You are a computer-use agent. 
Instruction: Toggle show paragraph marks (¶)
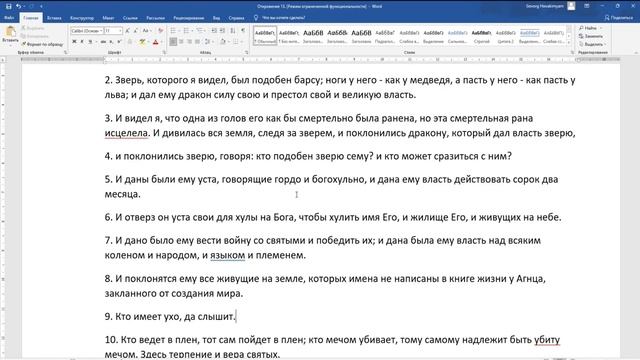tap(243, 31)
